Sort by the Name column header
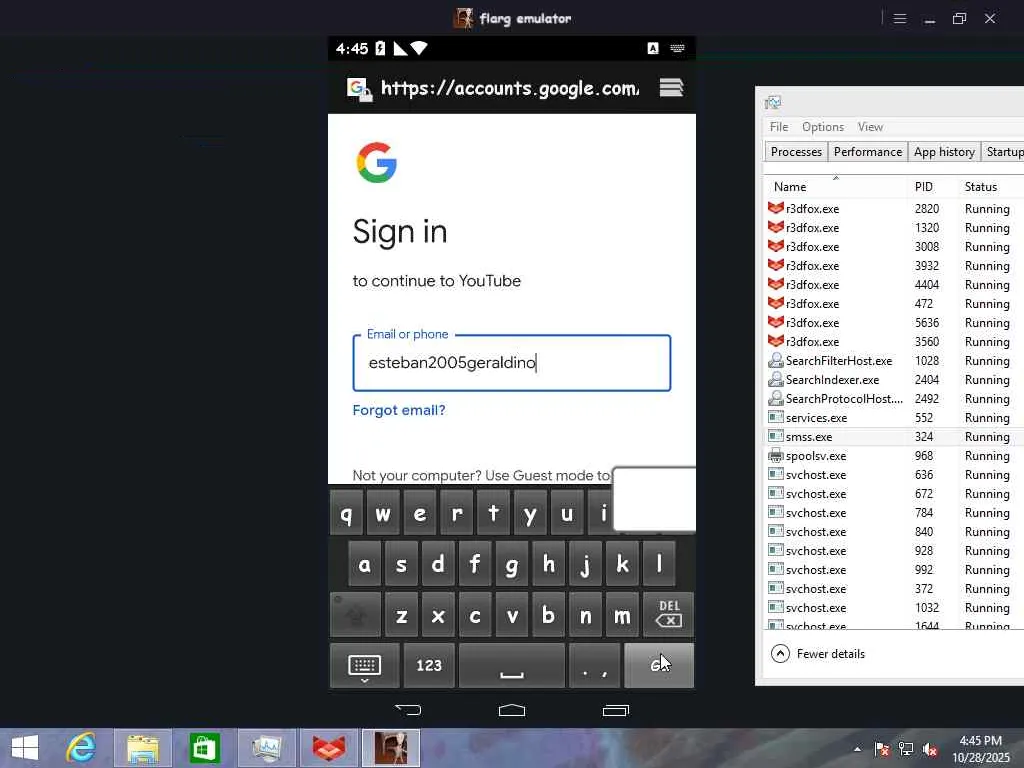Screen dimensions: 1024x768 (x=836, y=187)
